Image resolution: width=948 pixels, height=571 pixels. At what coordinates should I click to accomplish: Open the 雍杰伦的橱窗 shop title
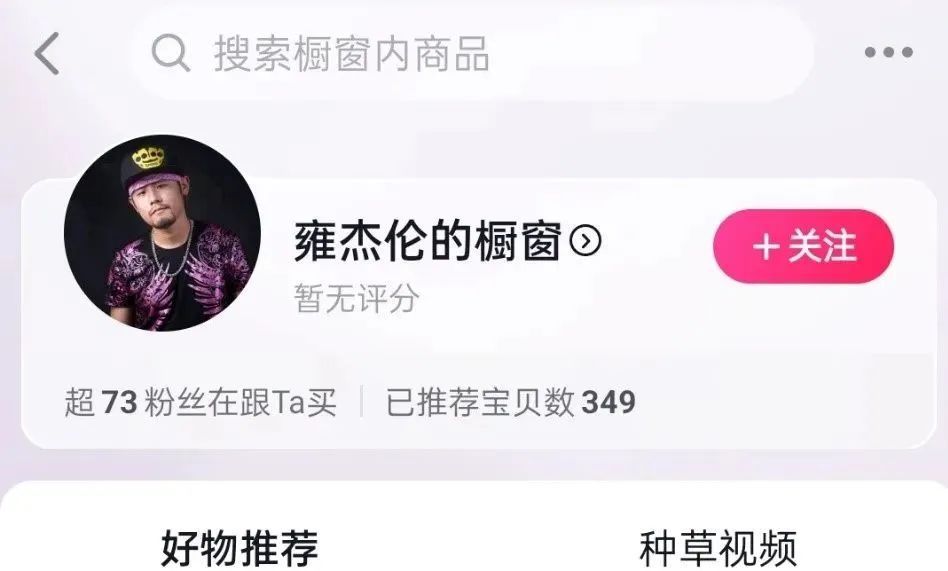428,241
